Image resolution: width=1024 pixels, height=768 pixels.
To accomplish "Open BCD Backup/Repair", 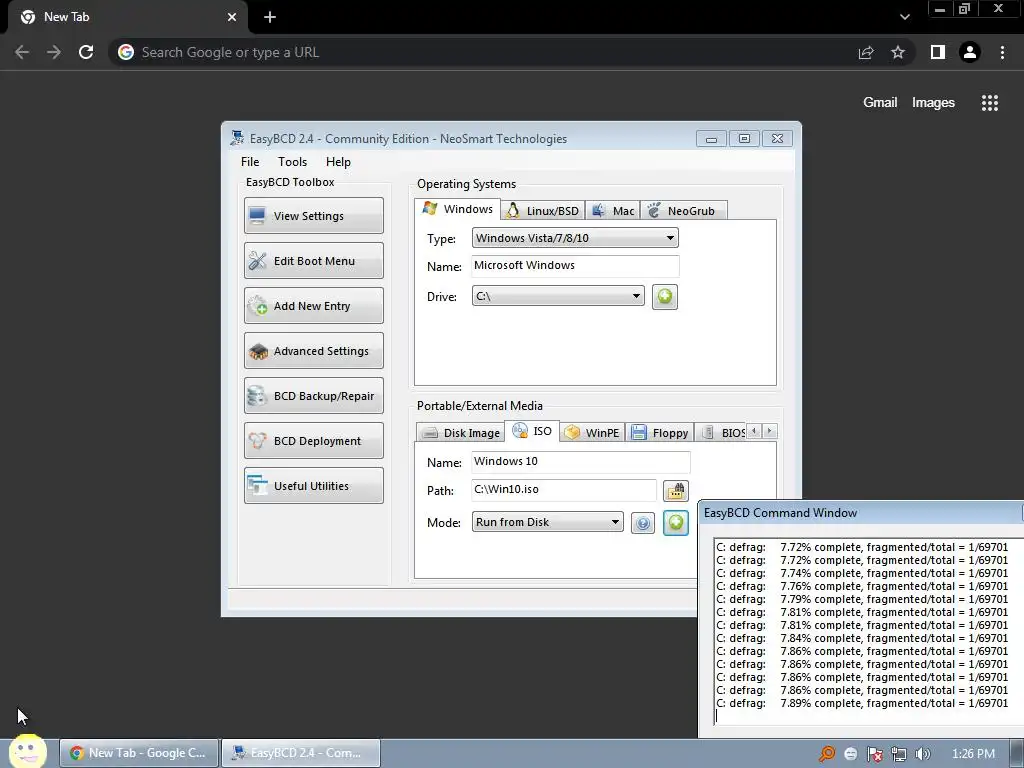I will [313, 396].
